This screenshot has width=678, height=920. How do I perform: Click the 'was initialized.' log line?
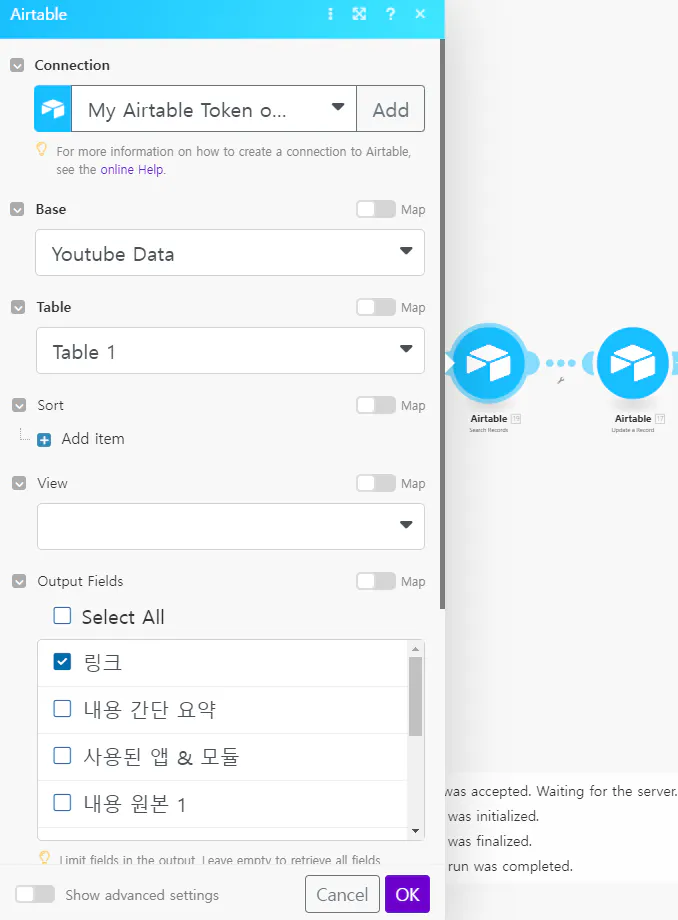(493, 816)
